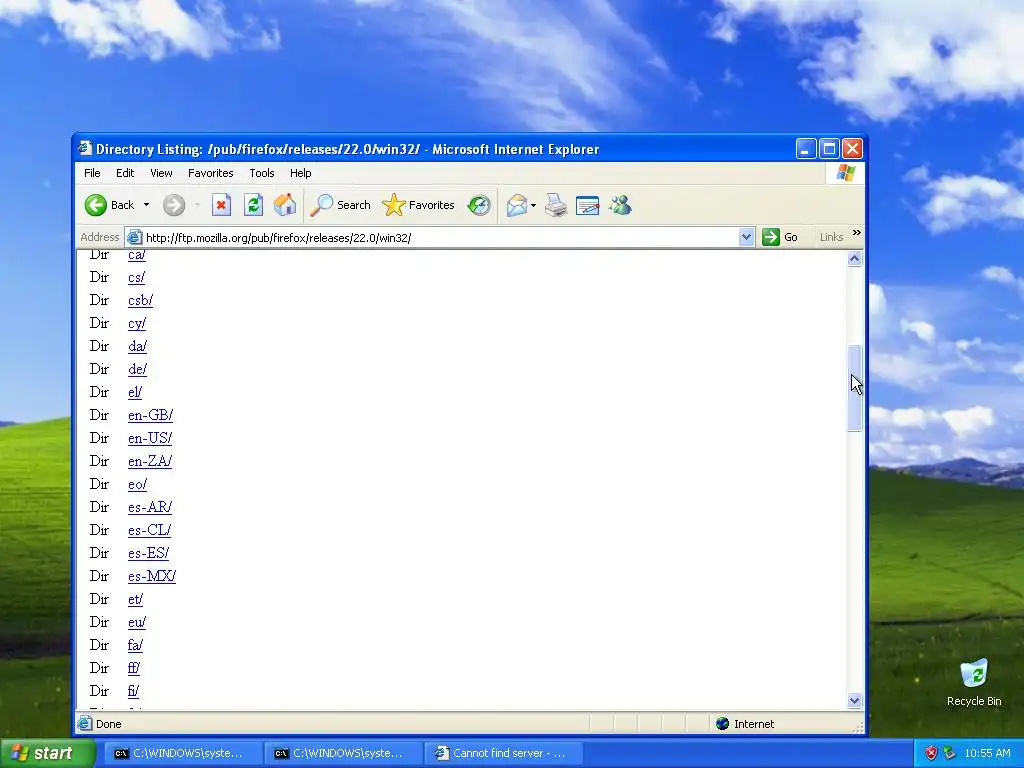Click the Windows flag logo throbber
Viewport: 1024px width, 768px height.
click(x=845, y=173)
